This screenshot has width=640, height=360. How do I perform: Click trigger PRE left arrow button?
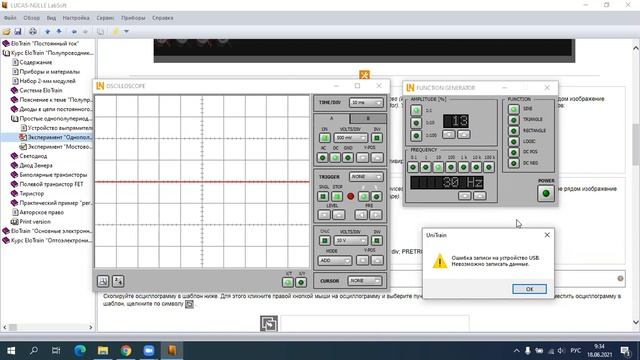(361, 215)
